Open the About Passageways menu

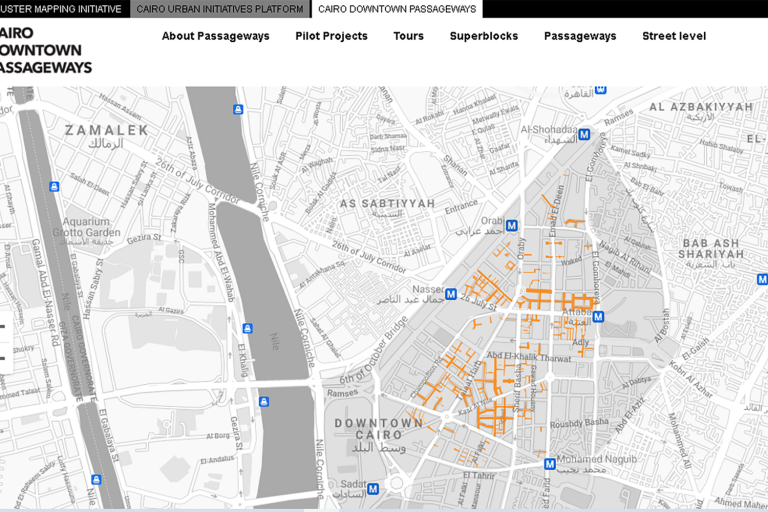[x=215, y=36]
